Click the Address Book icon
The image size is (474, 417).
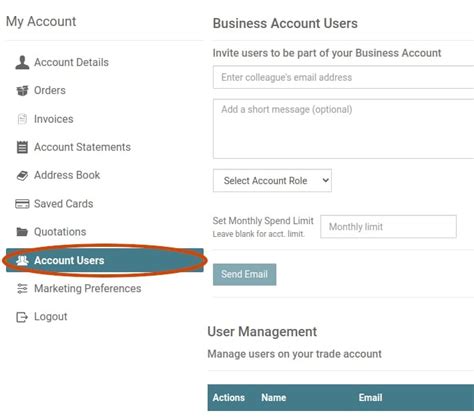(22, 175)
